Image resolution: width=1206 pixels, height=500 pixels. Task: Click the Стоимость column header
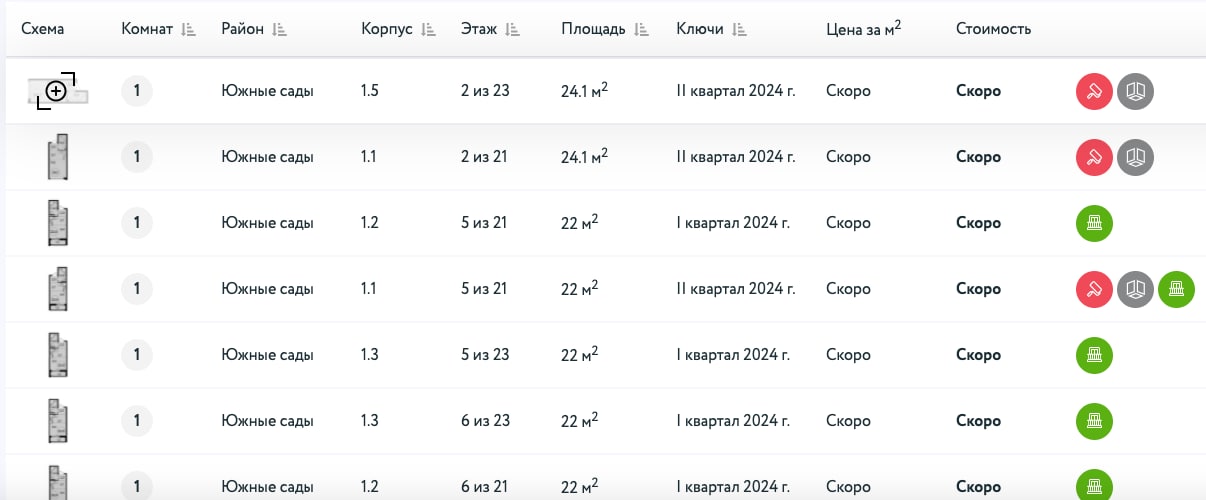pos(993,29)
